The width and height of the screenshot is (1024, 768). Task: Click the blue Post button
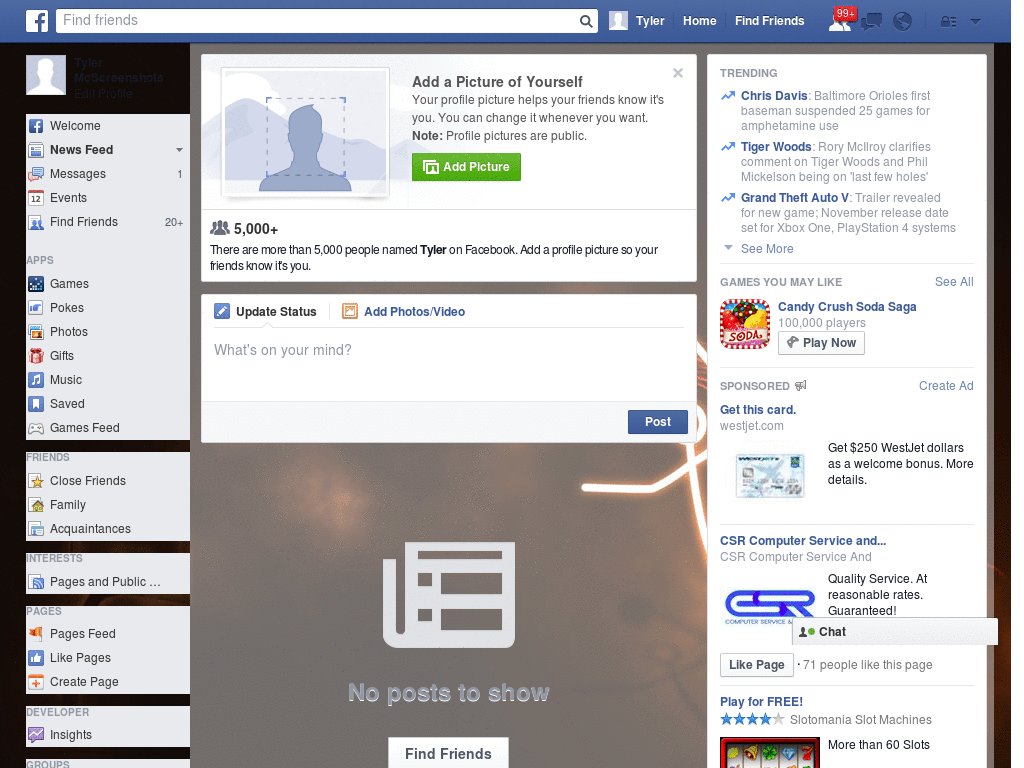point(658,422)
